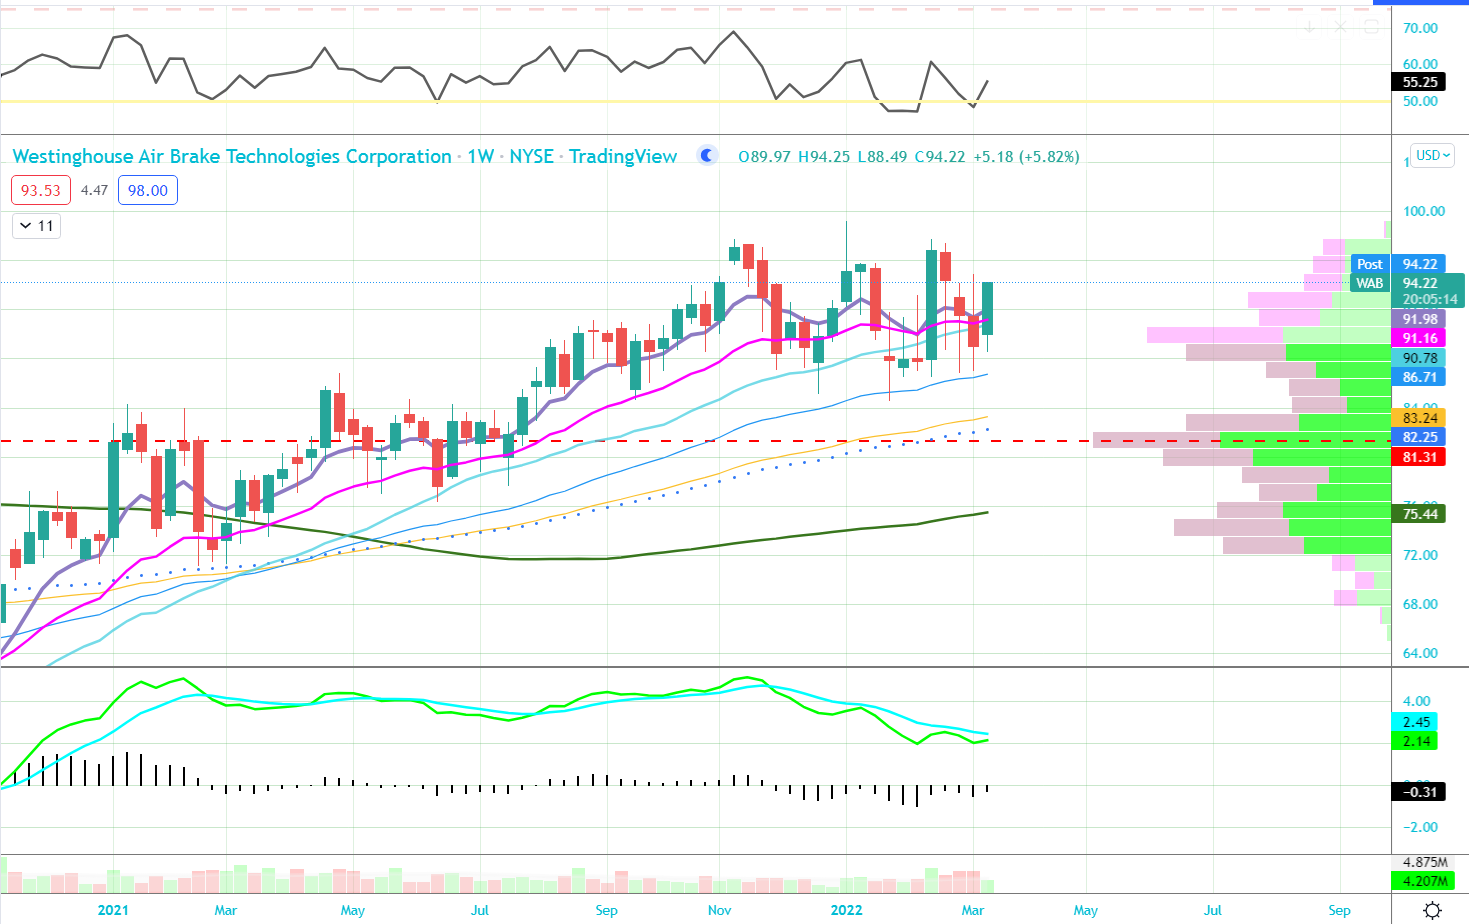Click the 90.78 cyan moving average label
Screen dimensions: 1469x924
click(1419, 358)
